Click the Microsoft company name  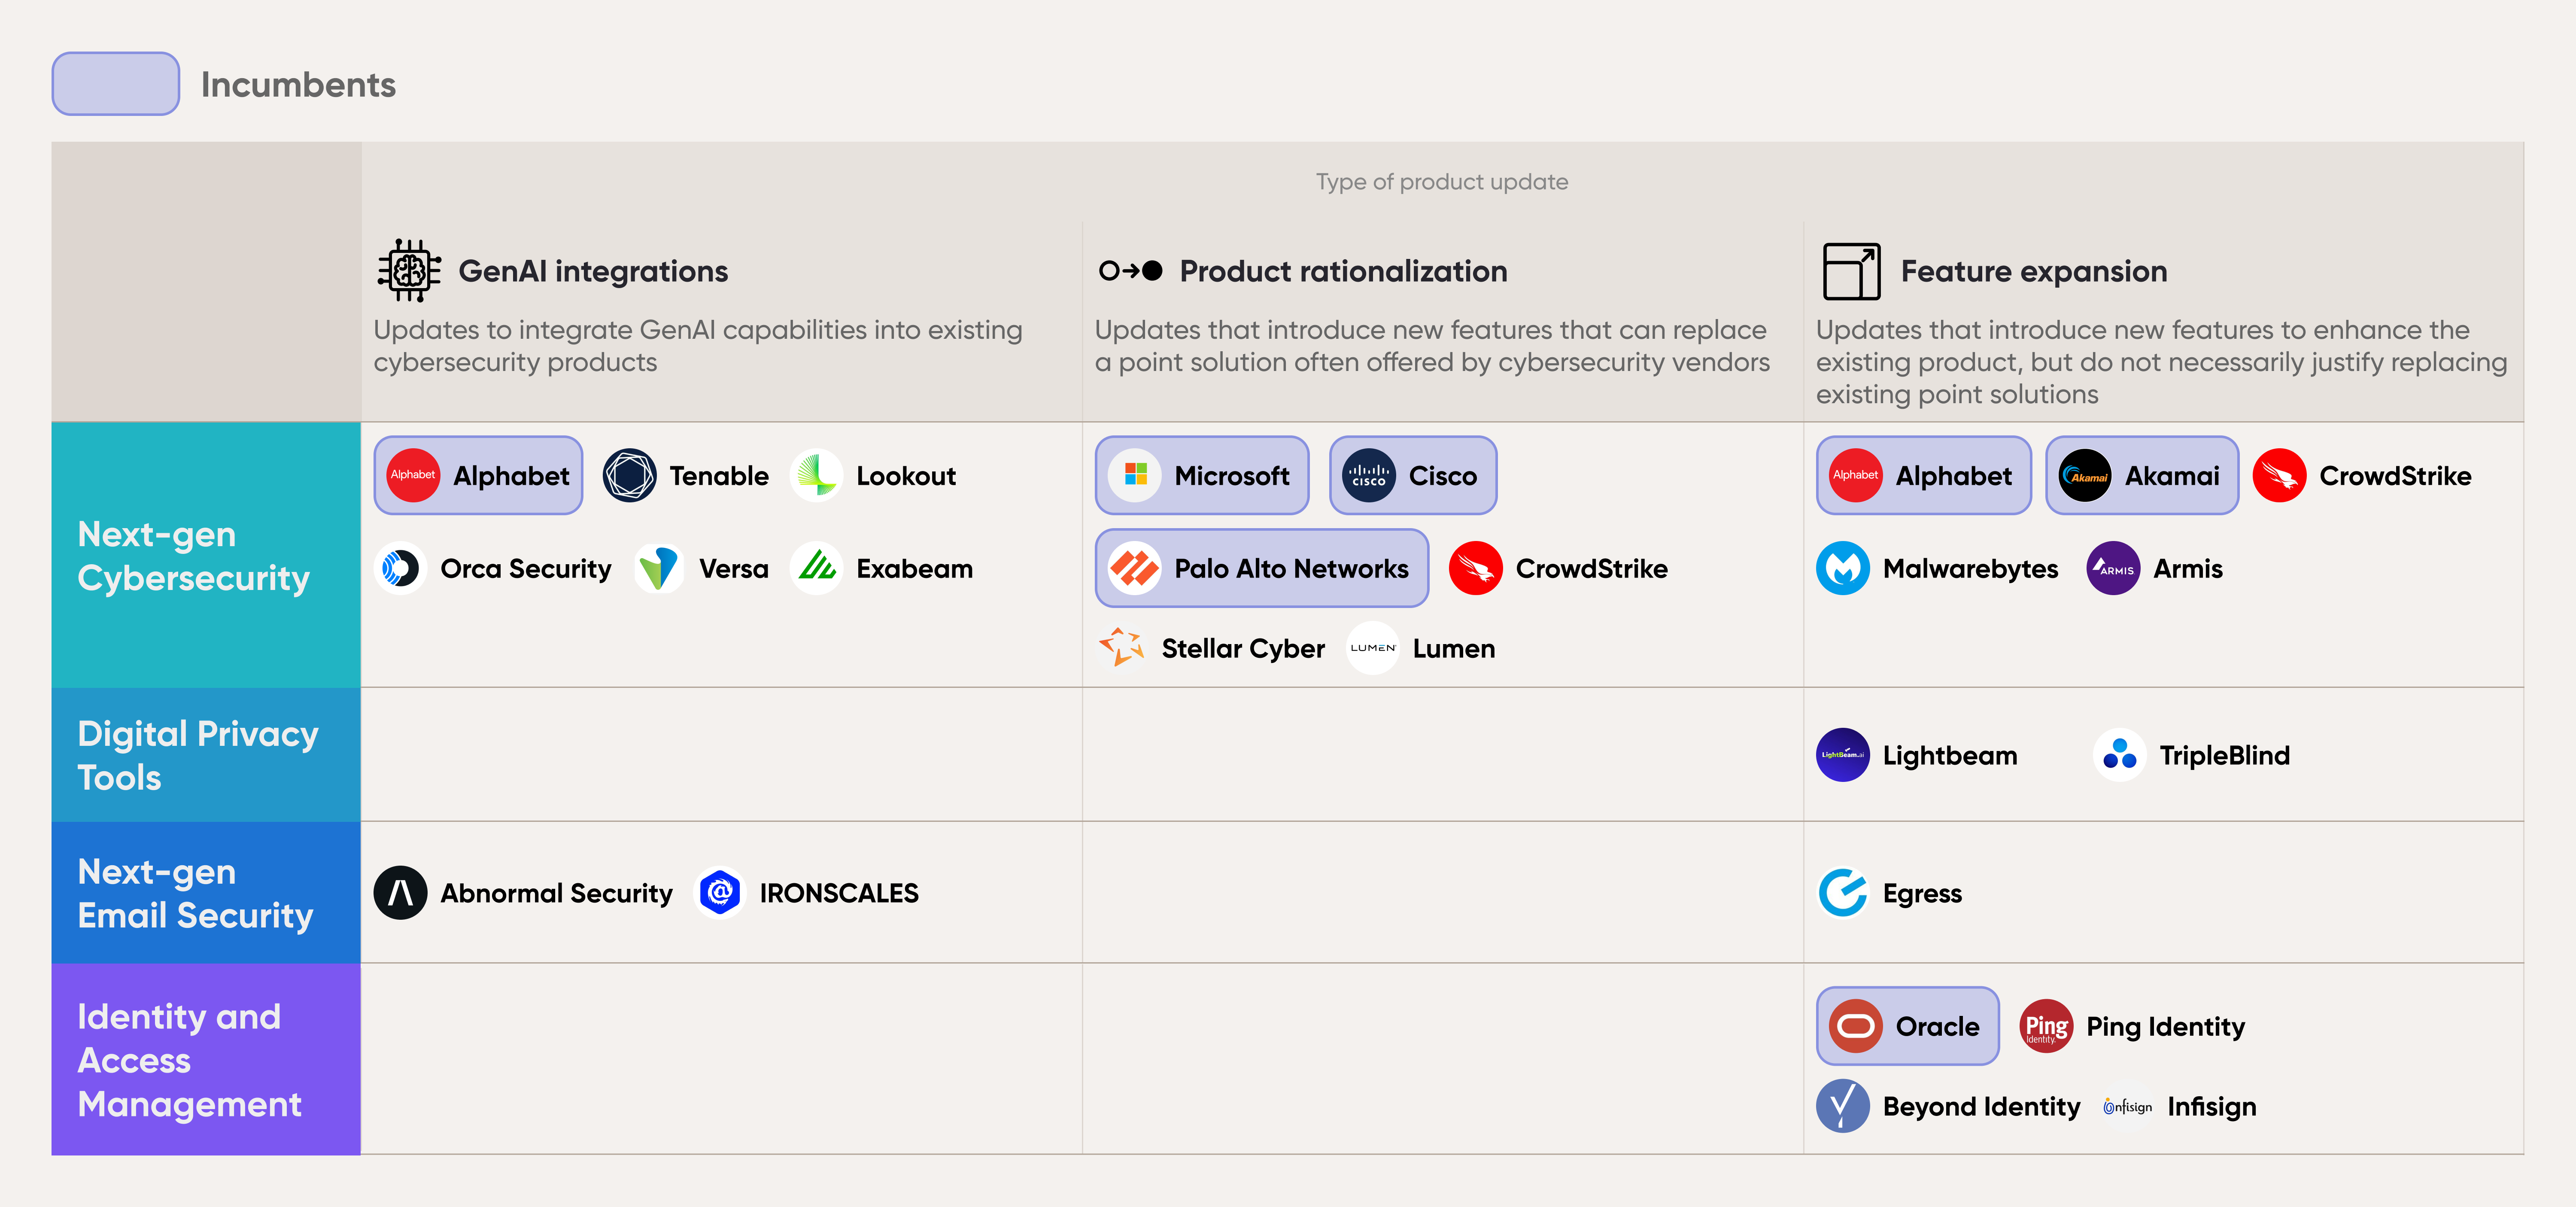(x=1232, y=476)
